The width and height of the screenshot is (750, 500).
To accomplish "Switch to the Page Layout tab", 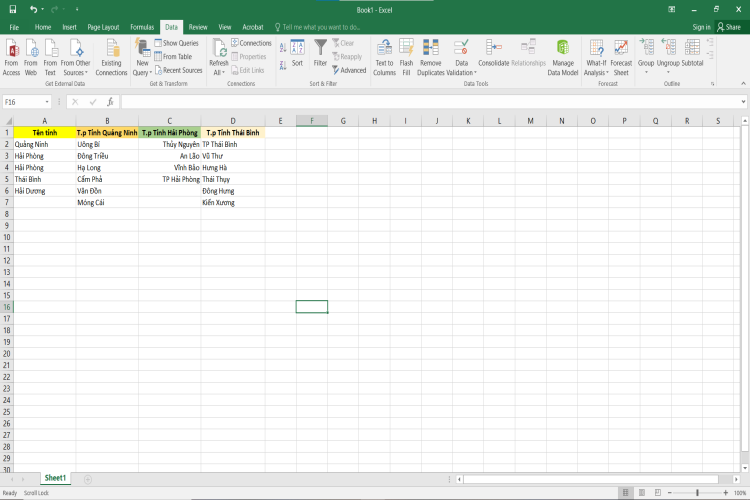I will (103, 27).
